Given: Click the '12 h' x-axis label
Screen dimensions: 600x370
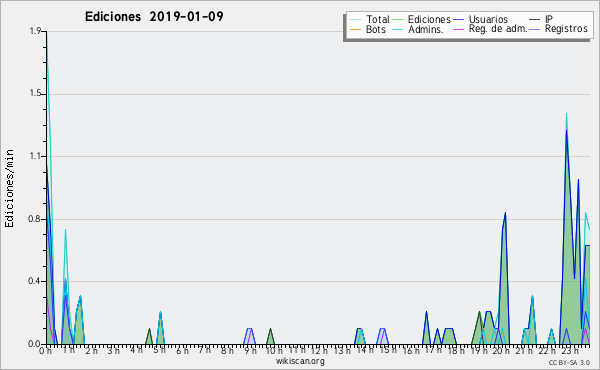Looking at the screenshot, I should (x=319, y=350).
